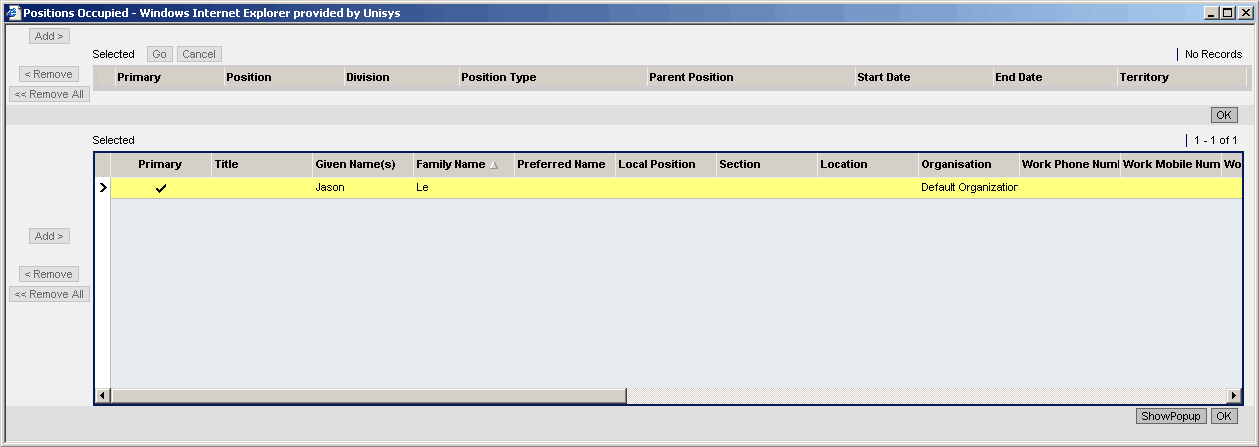This screenshot has width=1259, height=447.
Task: Click the Internet Explorer page icon in title bar
Action: (11, 12)
